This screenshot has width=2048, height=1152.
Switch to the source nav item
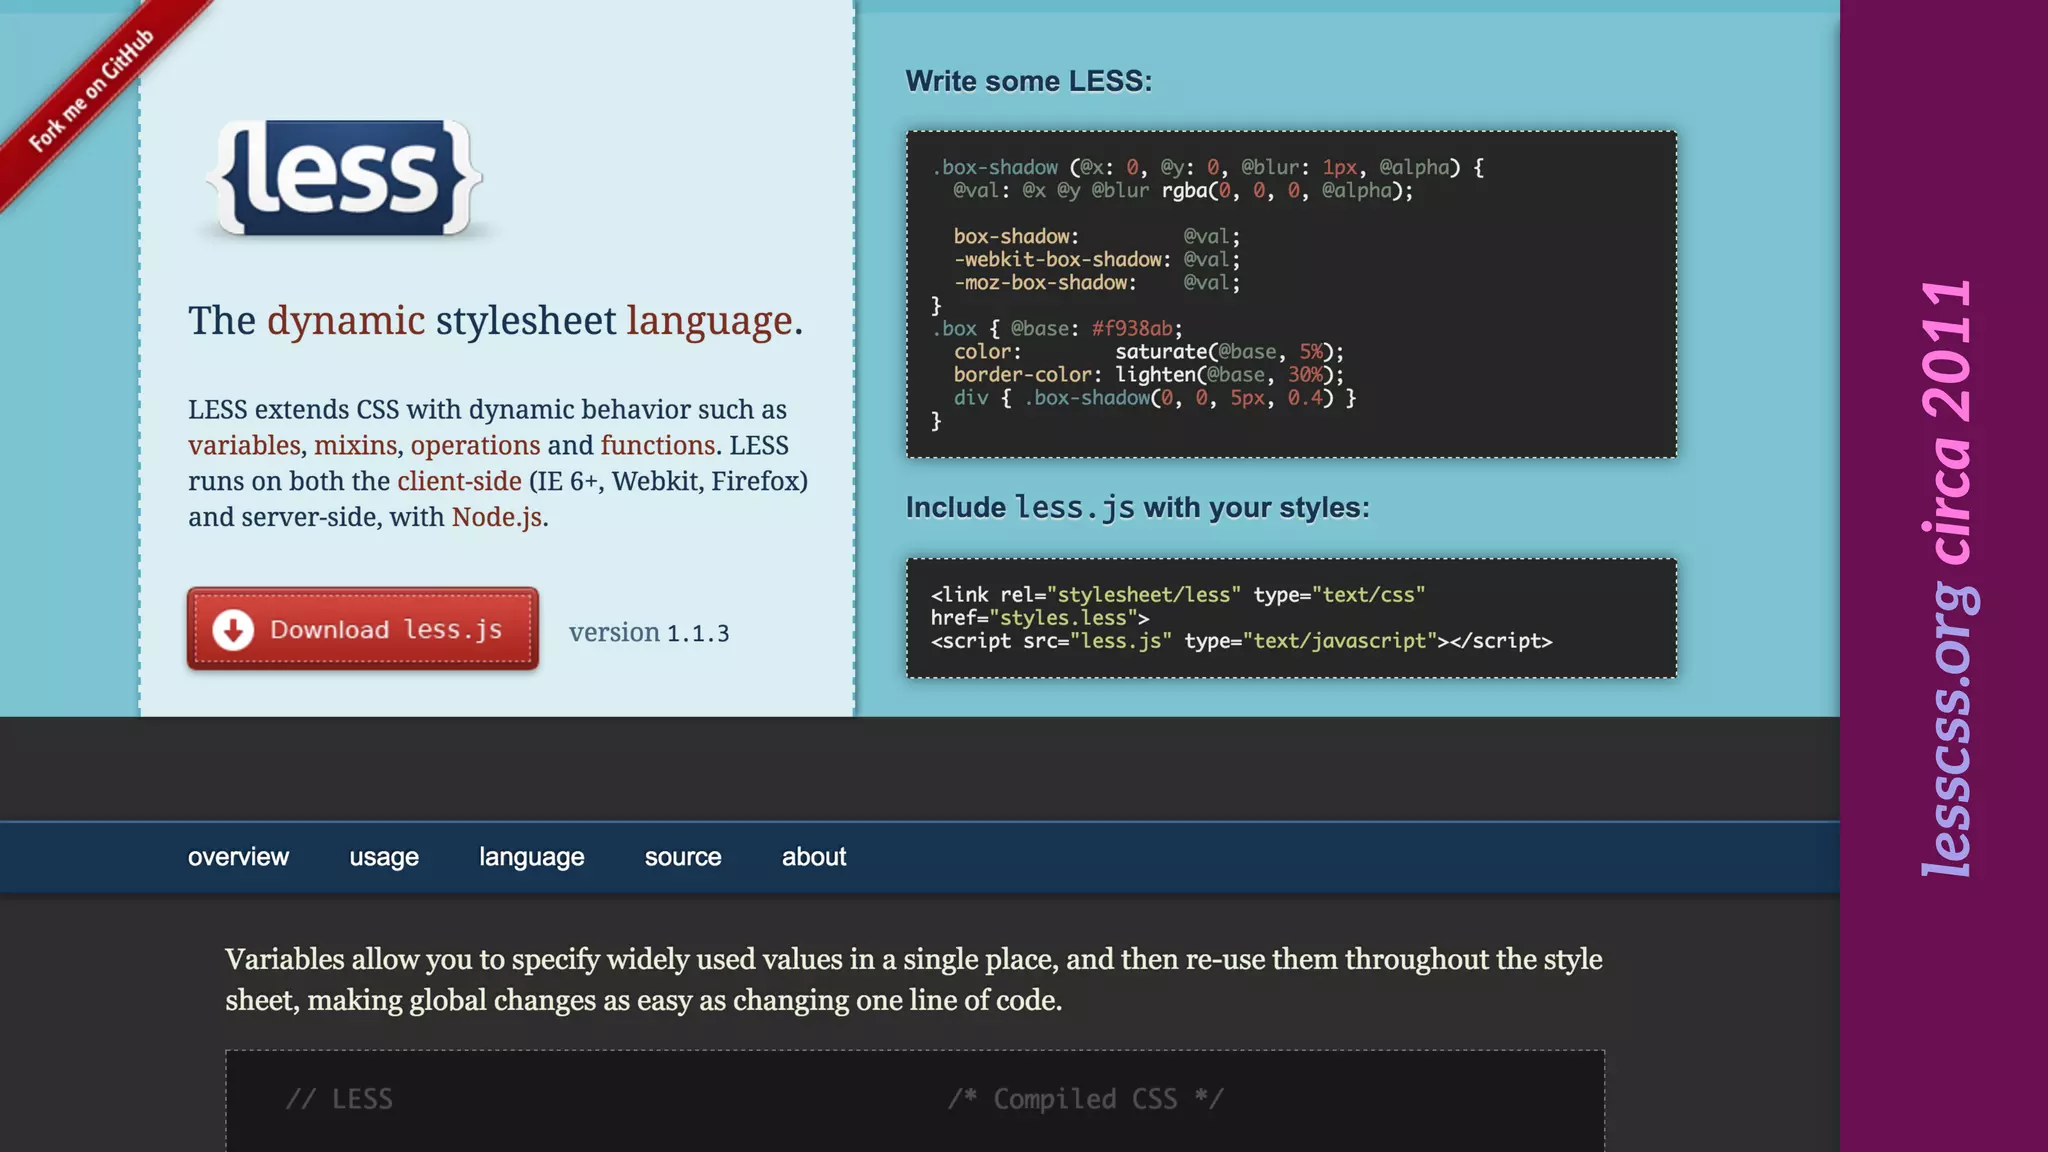683,857
